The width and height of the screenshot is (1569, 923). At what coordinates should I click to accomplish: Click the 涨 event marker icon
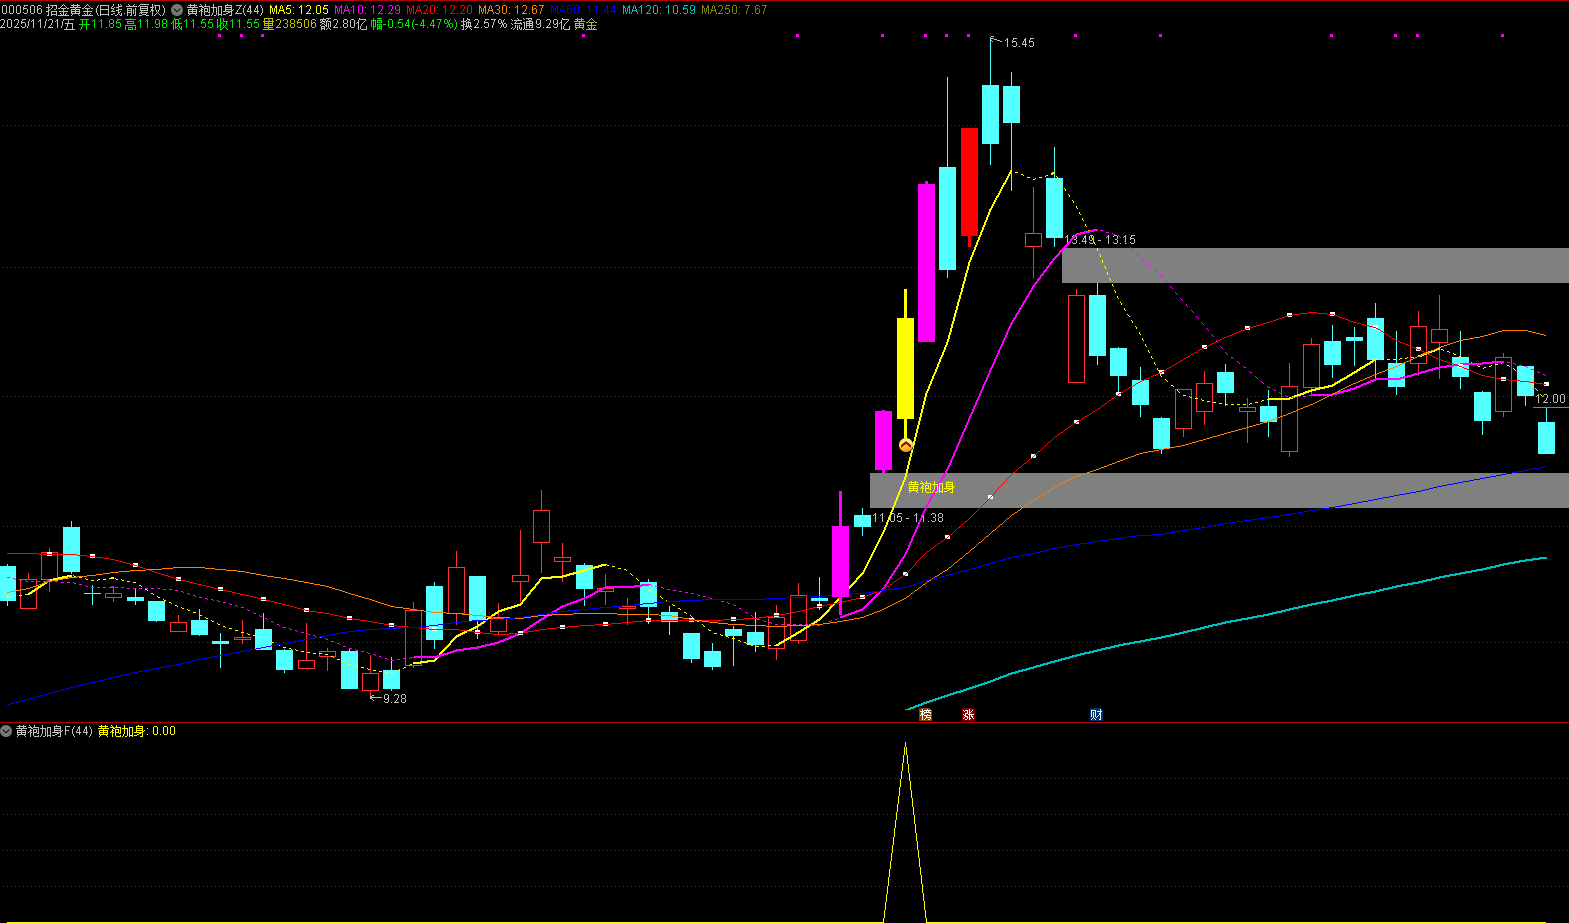point(968,714)
